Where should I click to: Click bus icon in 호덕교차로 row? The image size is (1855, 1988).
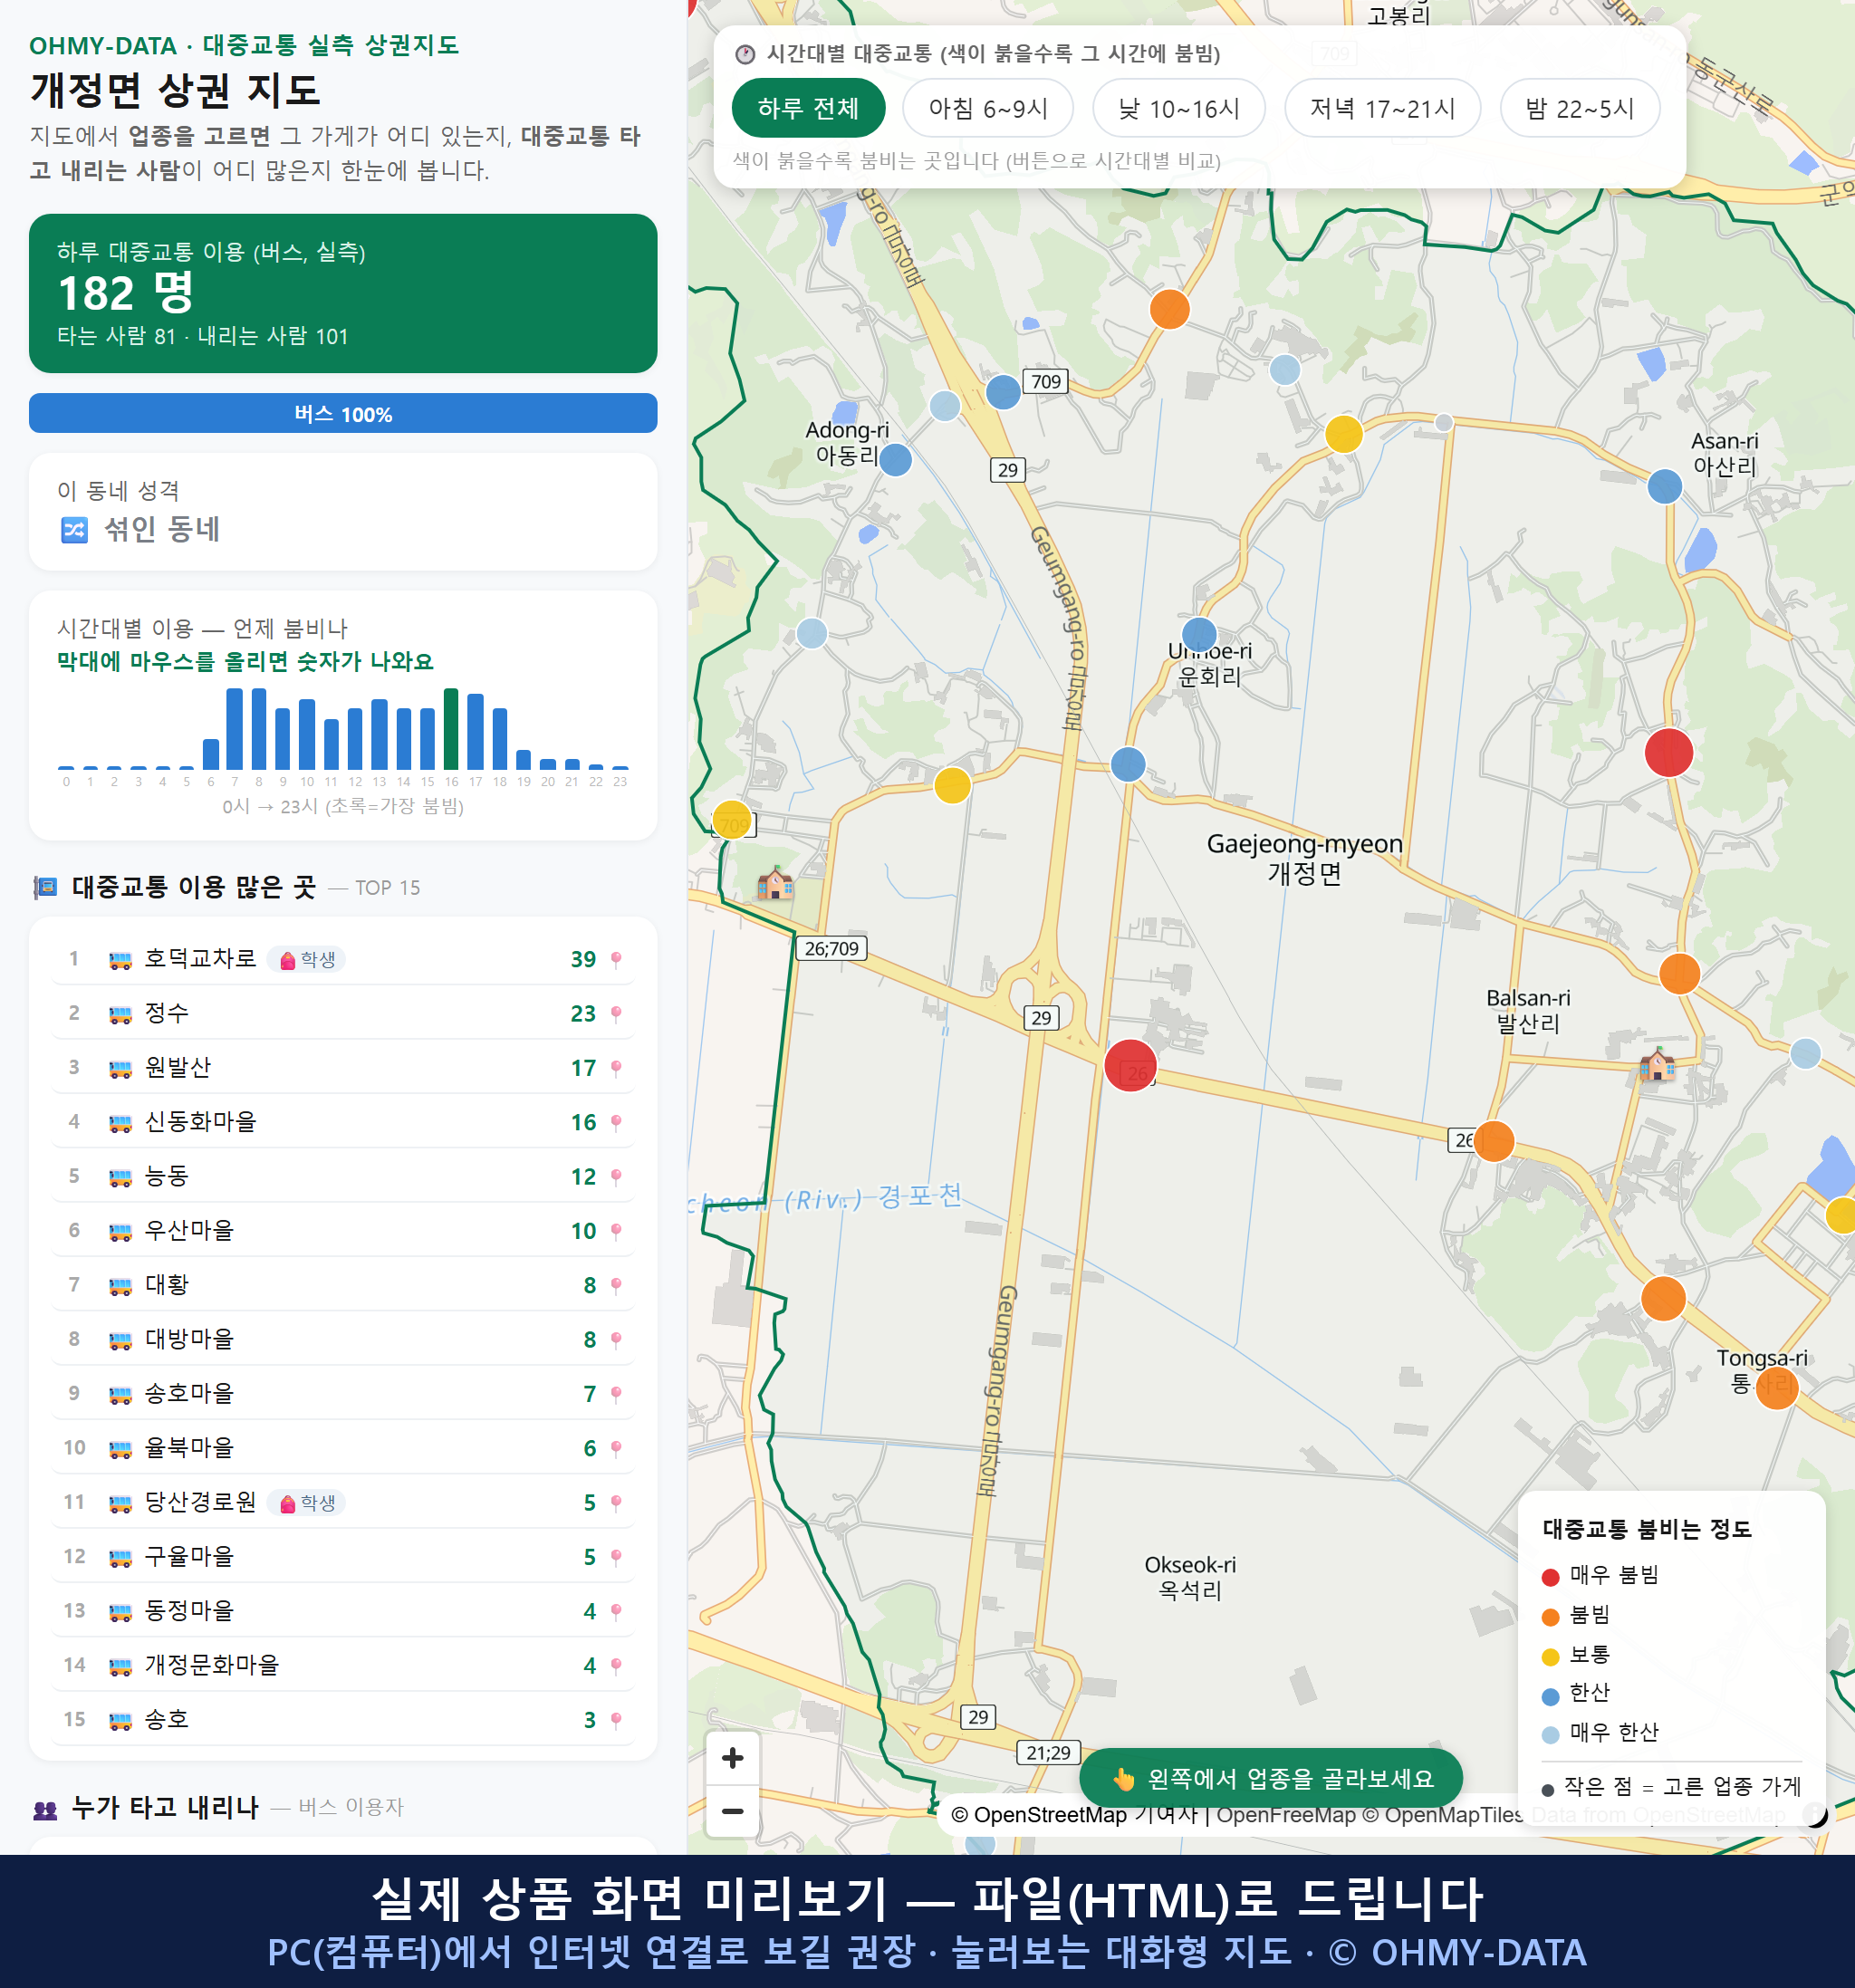tap(120, 961)
